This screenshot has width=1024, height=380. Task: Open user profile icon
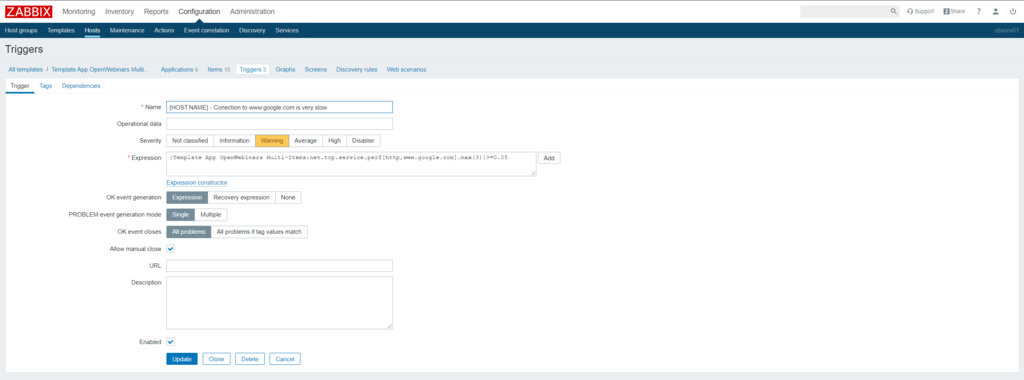click(x=995, y=11)
